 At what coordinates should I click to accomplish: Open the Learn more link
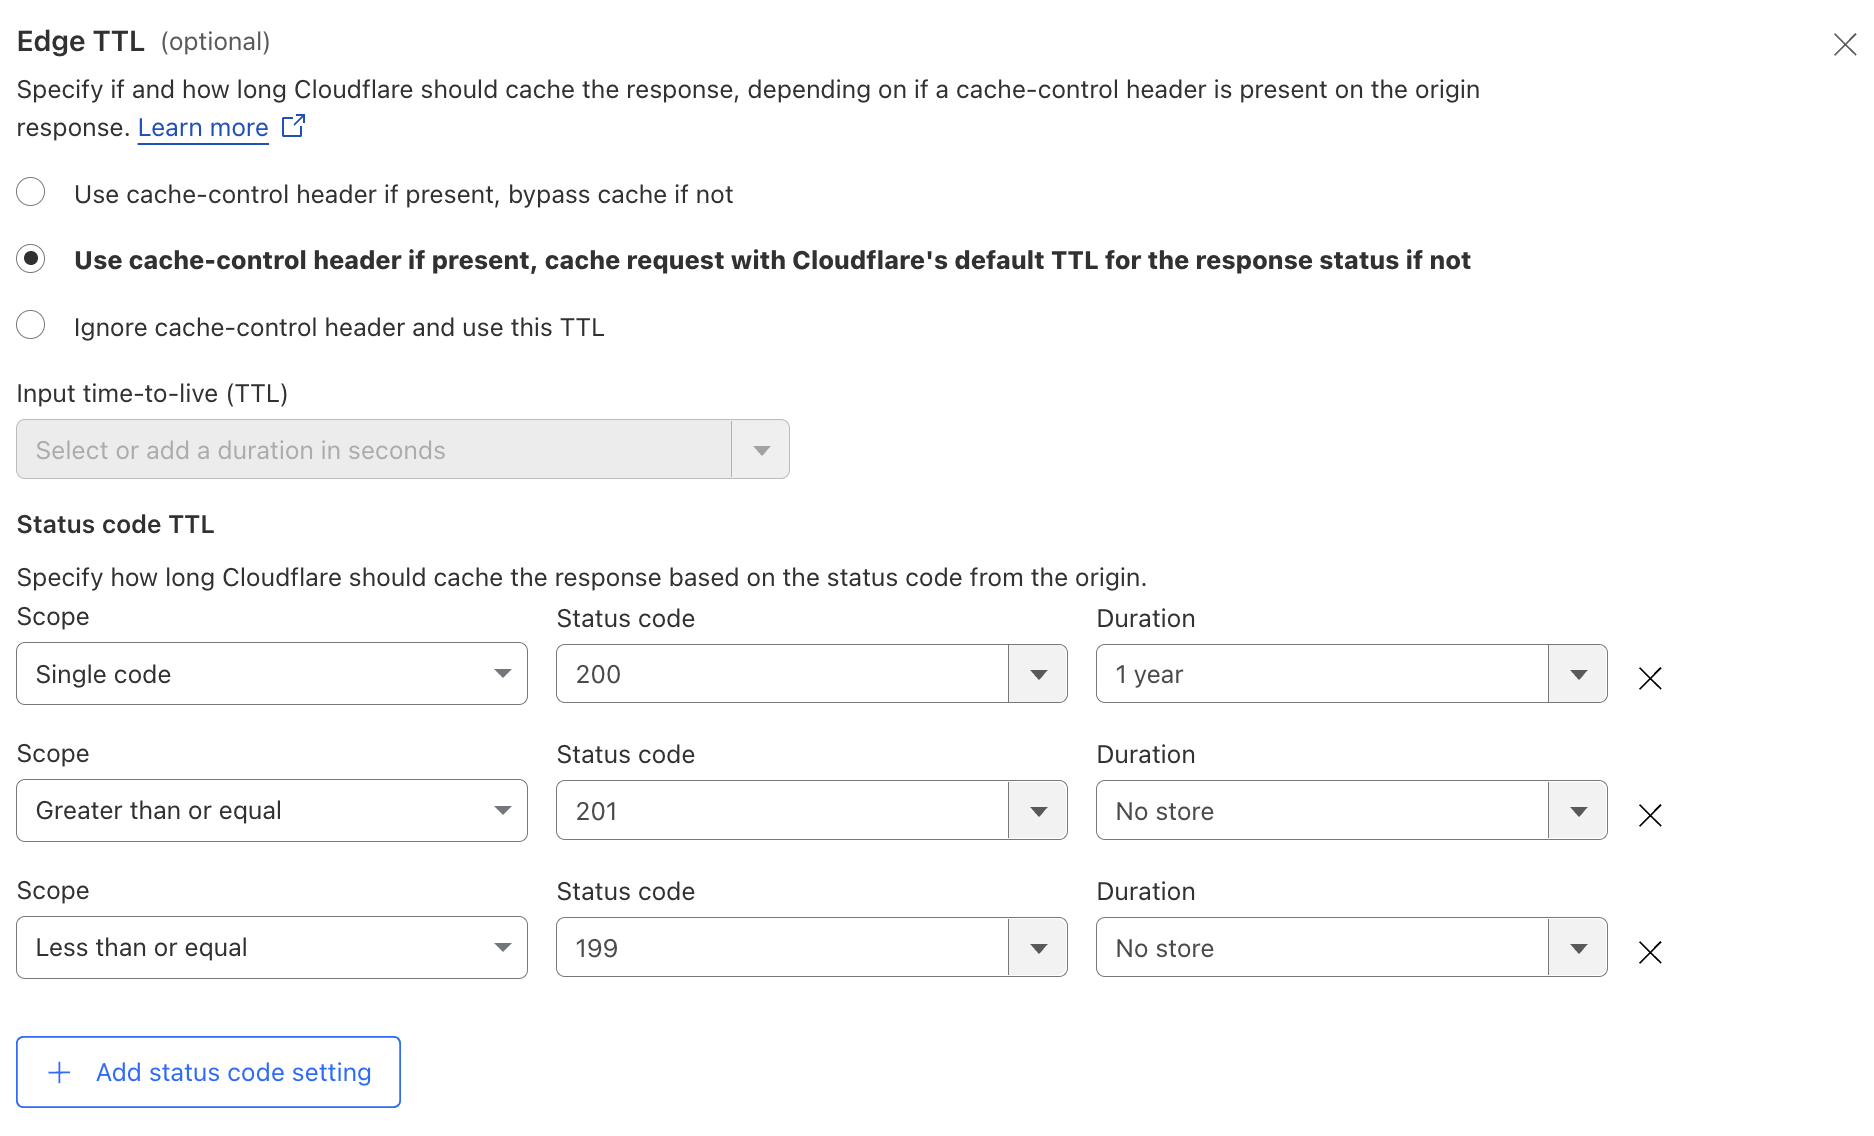pos(202,127)
